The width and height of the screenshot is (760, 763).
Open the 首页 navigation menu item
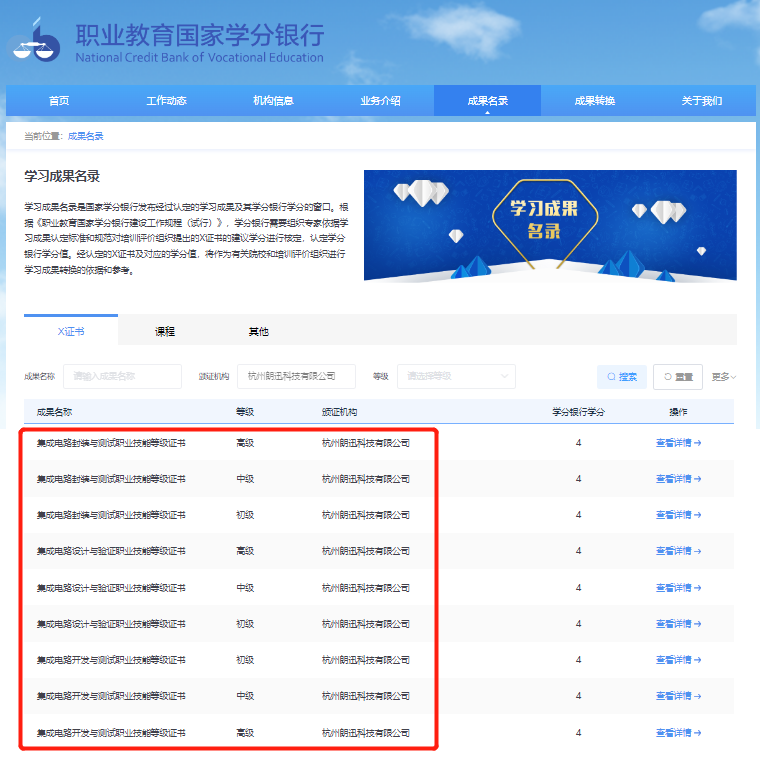click(59, 101)
